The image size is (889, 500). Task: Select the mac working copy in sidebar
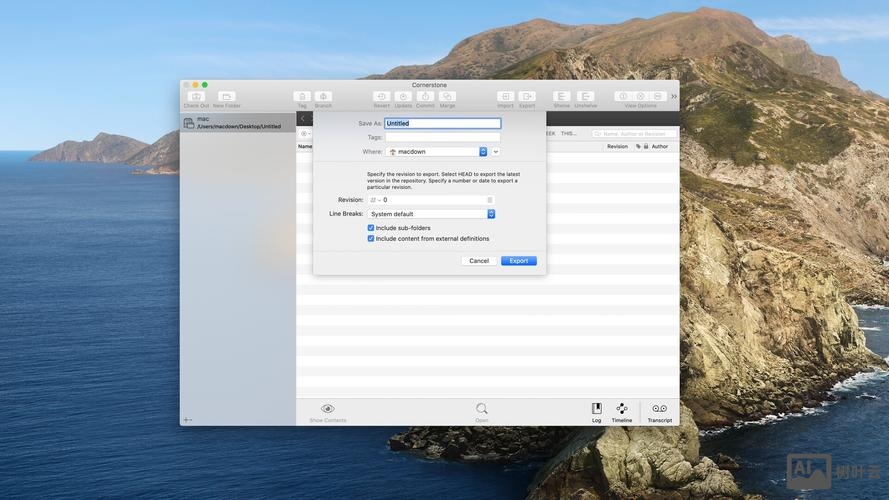pos(238,122)
